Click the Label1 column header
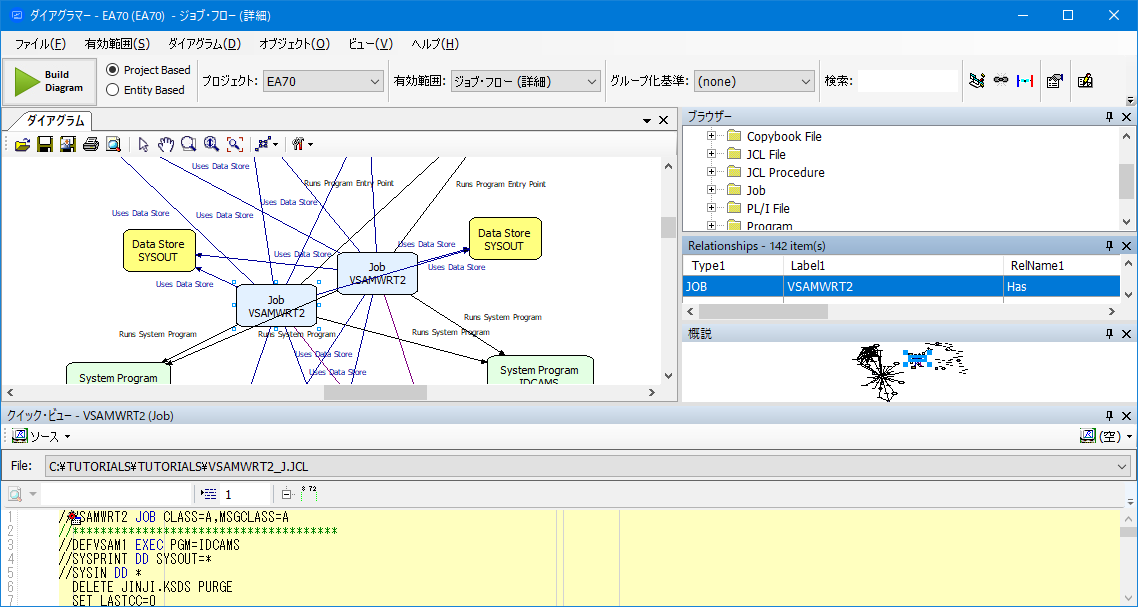 (893, 266)
